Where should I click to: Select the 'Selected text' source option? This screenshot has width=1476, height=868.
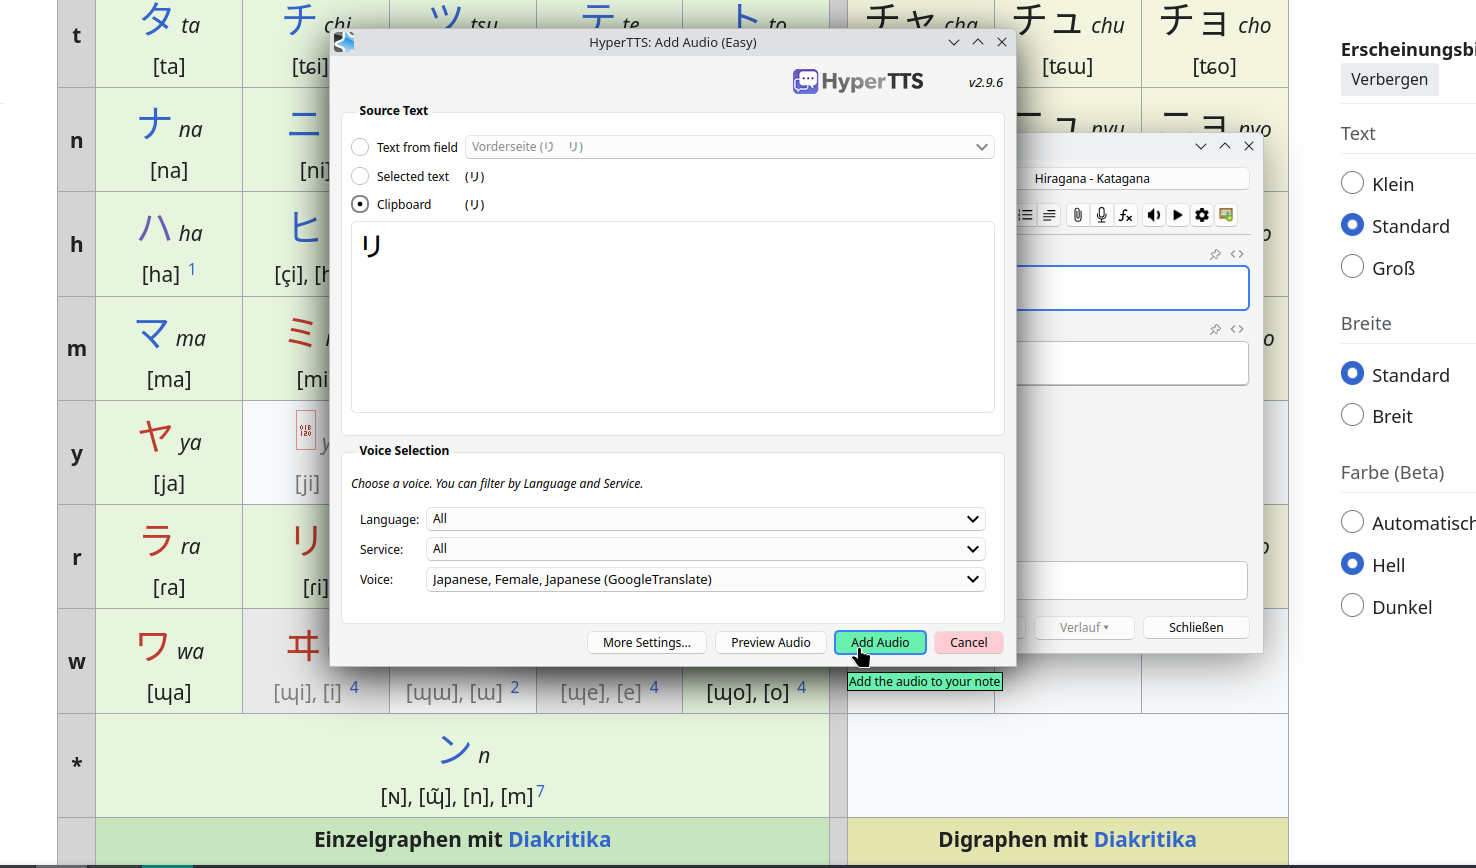pyautogui.click(x=360, y=176)
